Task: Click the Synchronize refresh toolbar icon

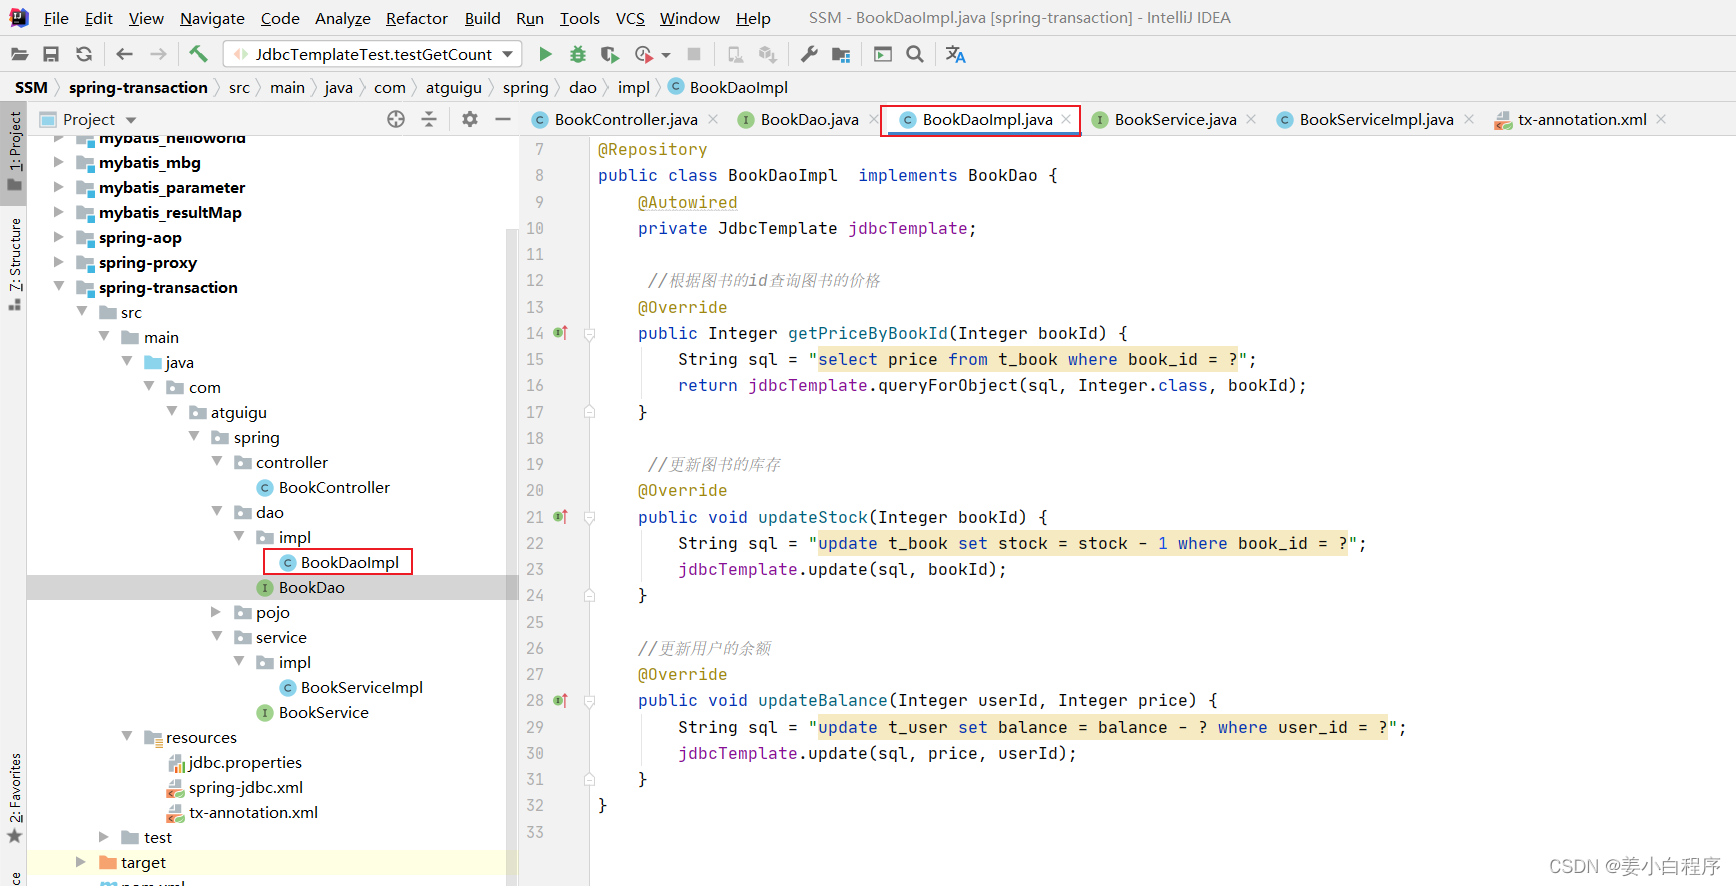Action: [84, 54]
